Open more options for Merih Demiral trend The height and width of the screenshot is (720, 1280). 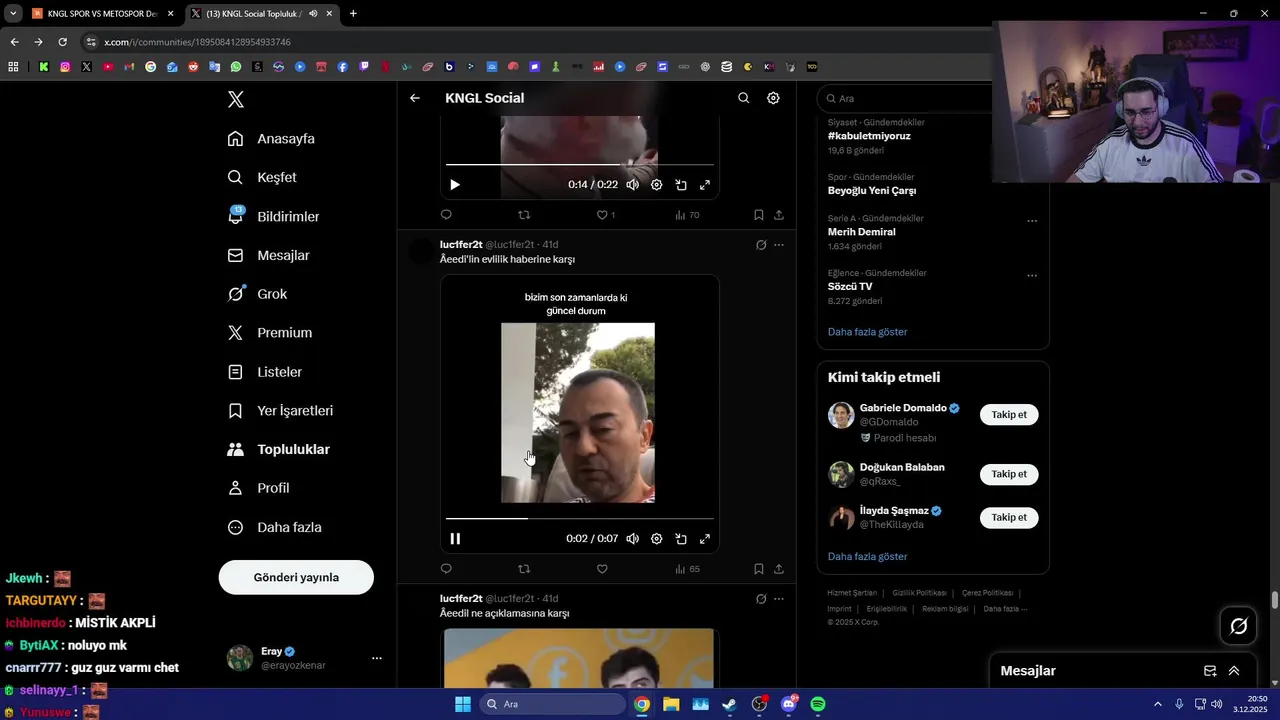coord(1032,221)
